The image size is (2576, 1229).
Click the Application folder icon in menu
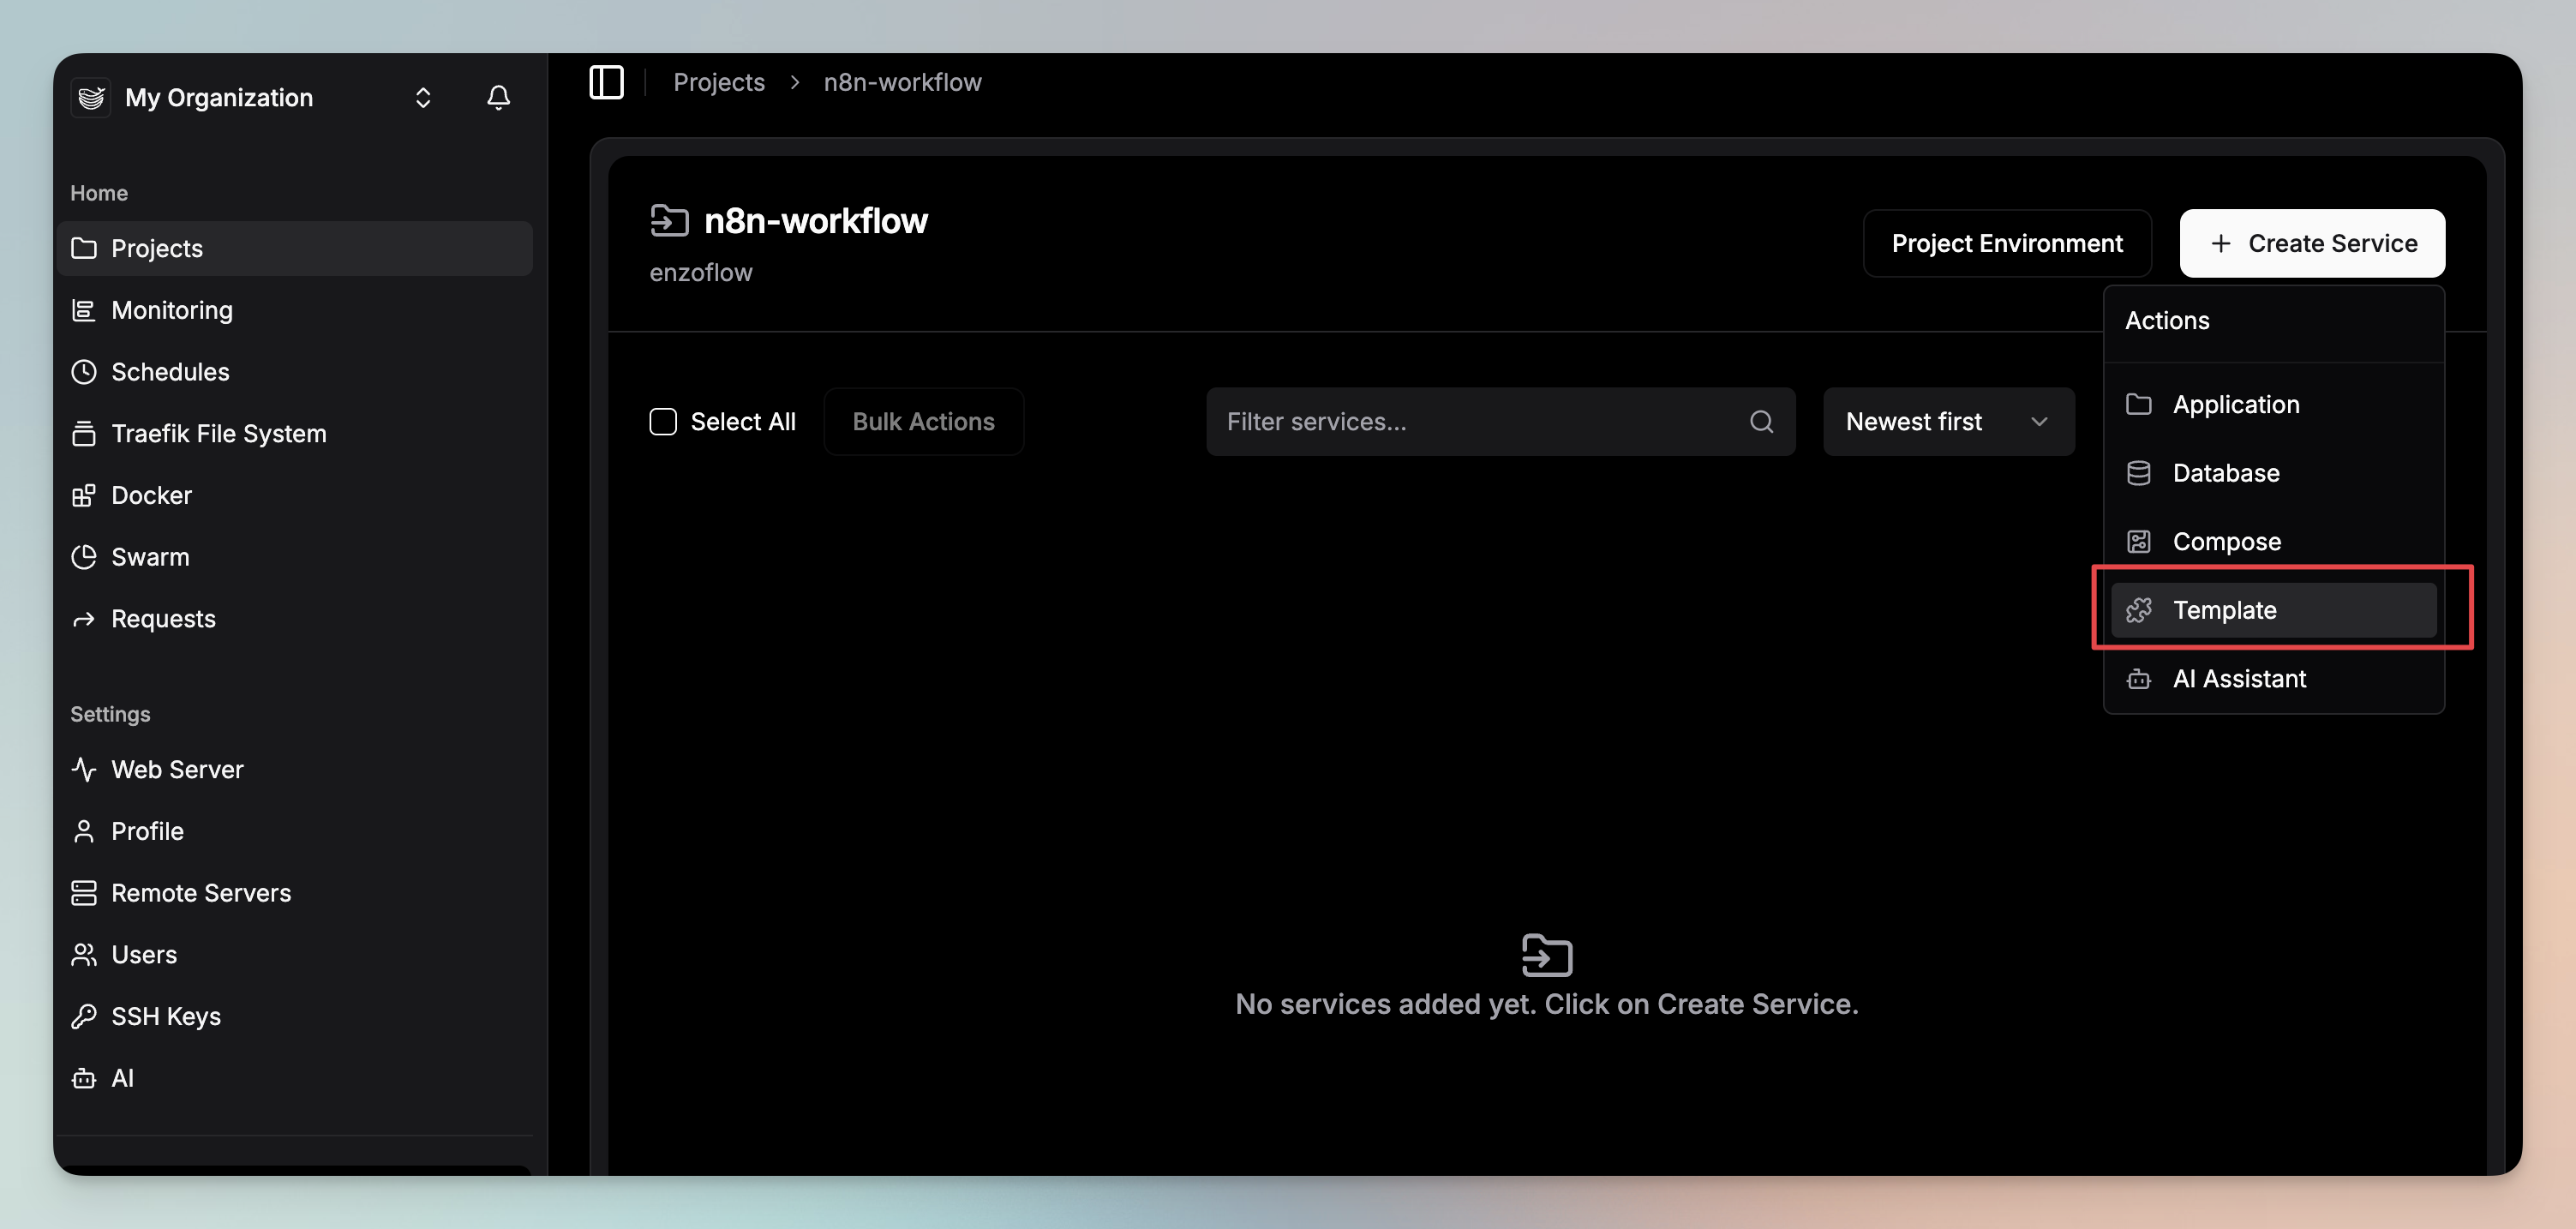point(2138,404)
